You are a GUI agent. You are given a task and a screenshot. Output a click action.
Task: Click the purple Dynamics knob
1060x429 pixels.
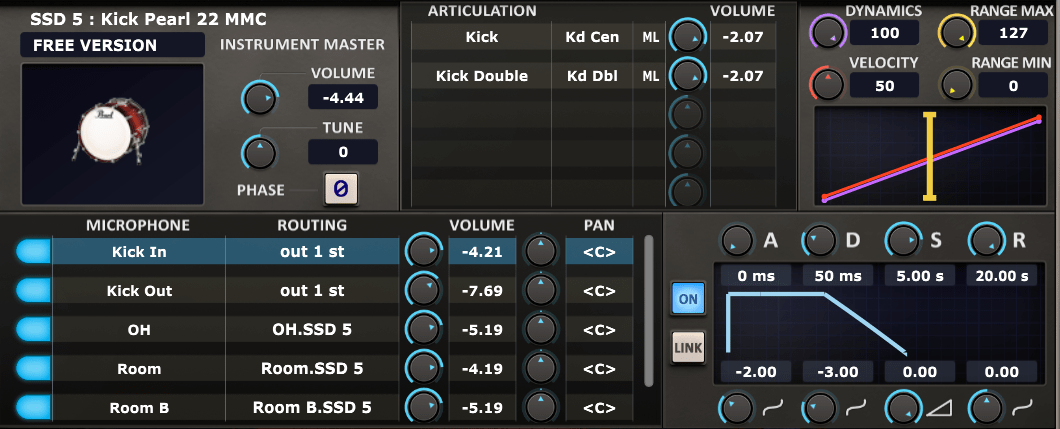pyautogui.click(x=826, y=34)
